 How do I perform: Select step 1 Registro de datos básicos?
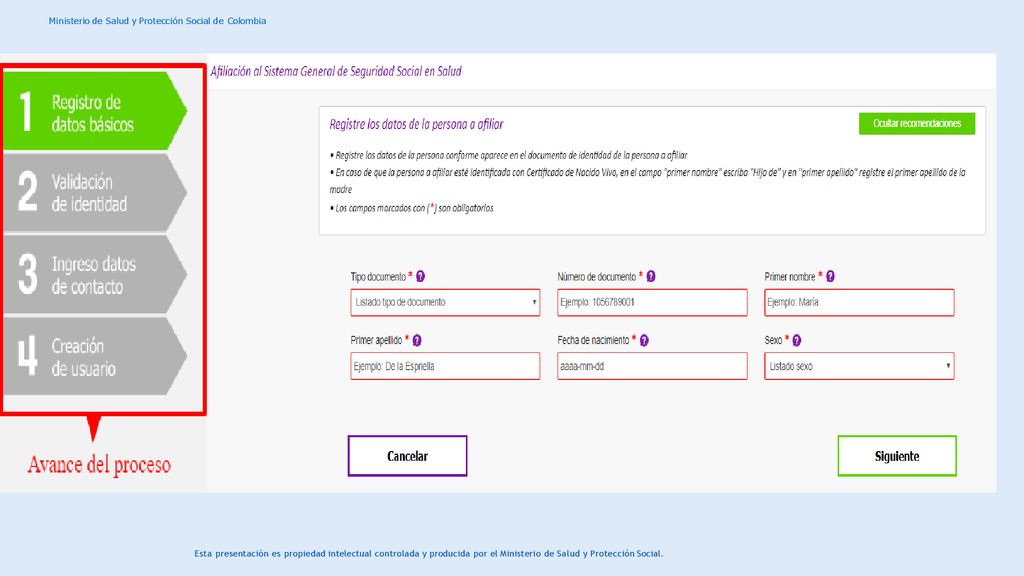[x=95, y=112]
